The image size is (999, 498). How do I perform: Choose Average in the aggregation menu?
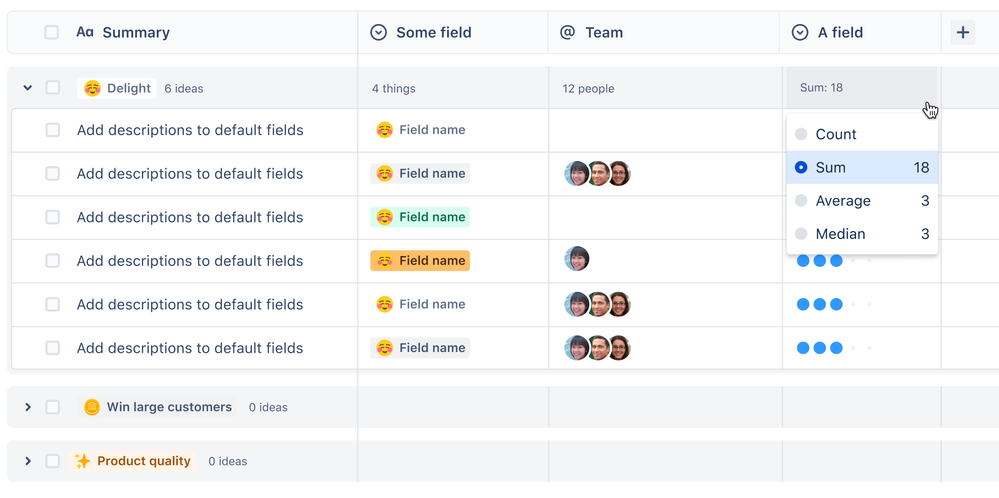coord(842,201)
